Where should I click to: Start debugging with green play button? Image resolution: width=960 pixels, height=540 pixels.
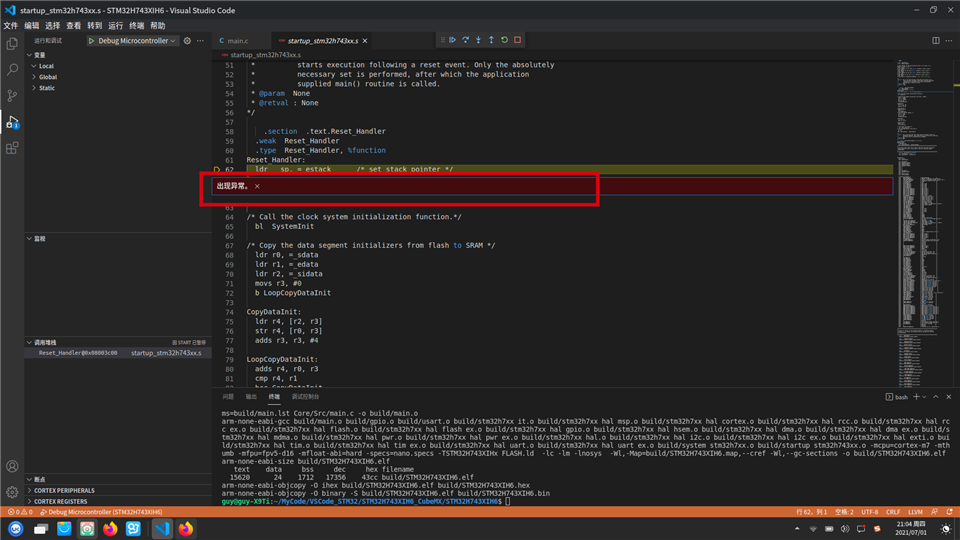coord(91,41)
